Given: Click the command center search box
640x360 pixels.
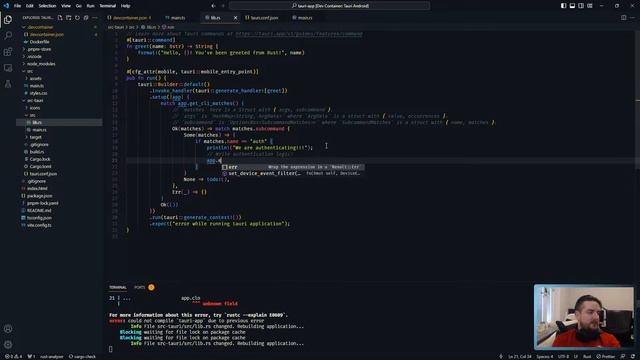Looking at the screenshot, I should coord(329,6).
